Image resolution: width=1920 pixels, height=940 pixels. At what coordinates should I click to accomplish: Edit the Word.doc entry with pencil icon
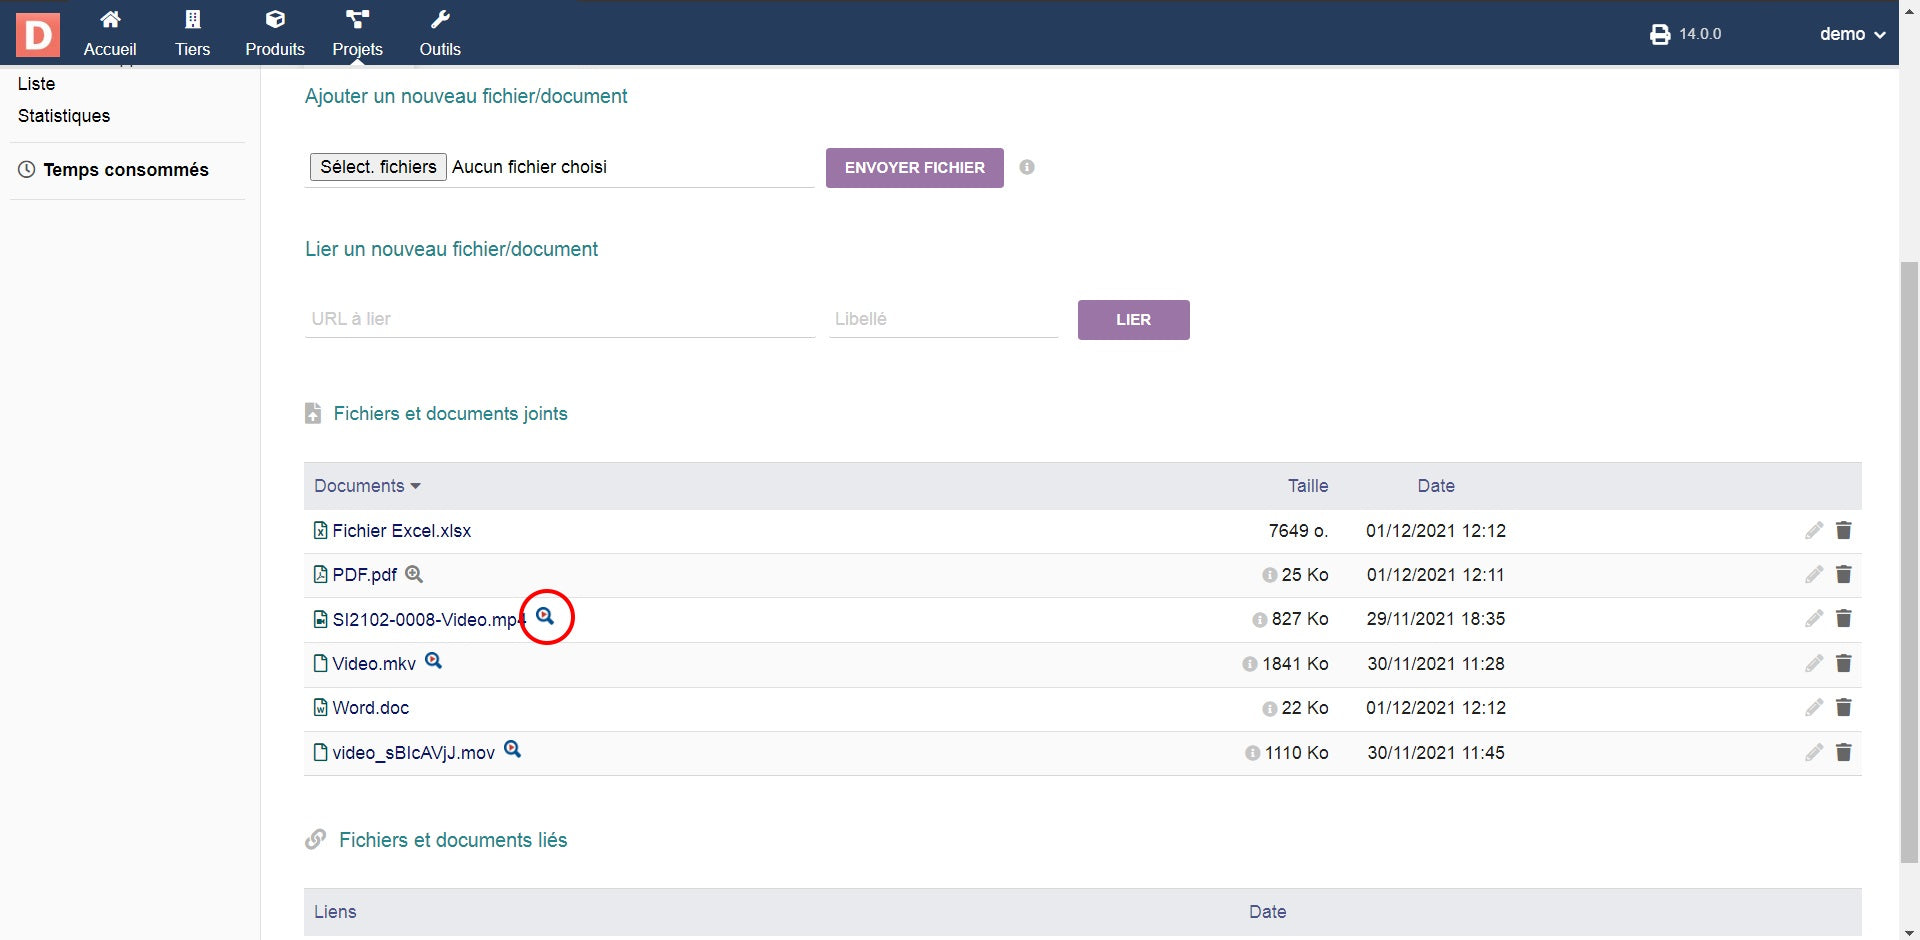[x=1813, y=708]
